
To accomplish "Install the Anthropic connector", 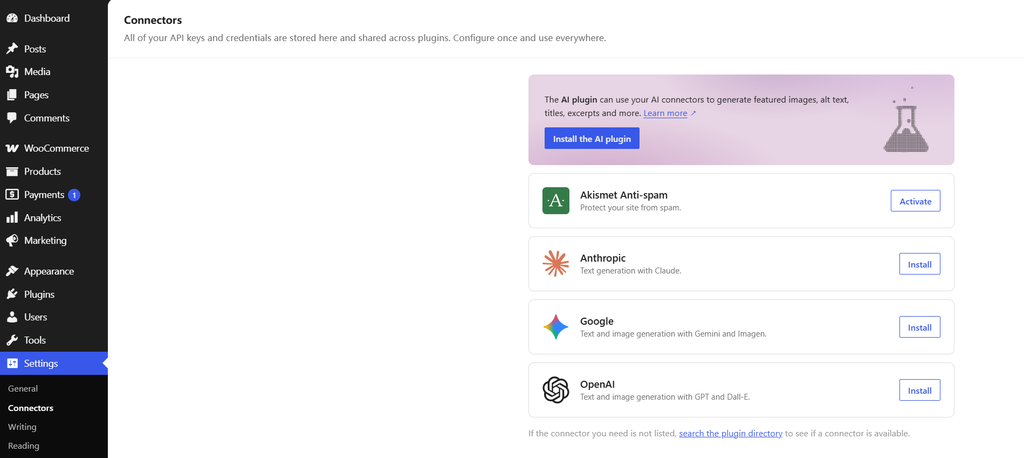I will pyautogui.click(x=920, y=264).
